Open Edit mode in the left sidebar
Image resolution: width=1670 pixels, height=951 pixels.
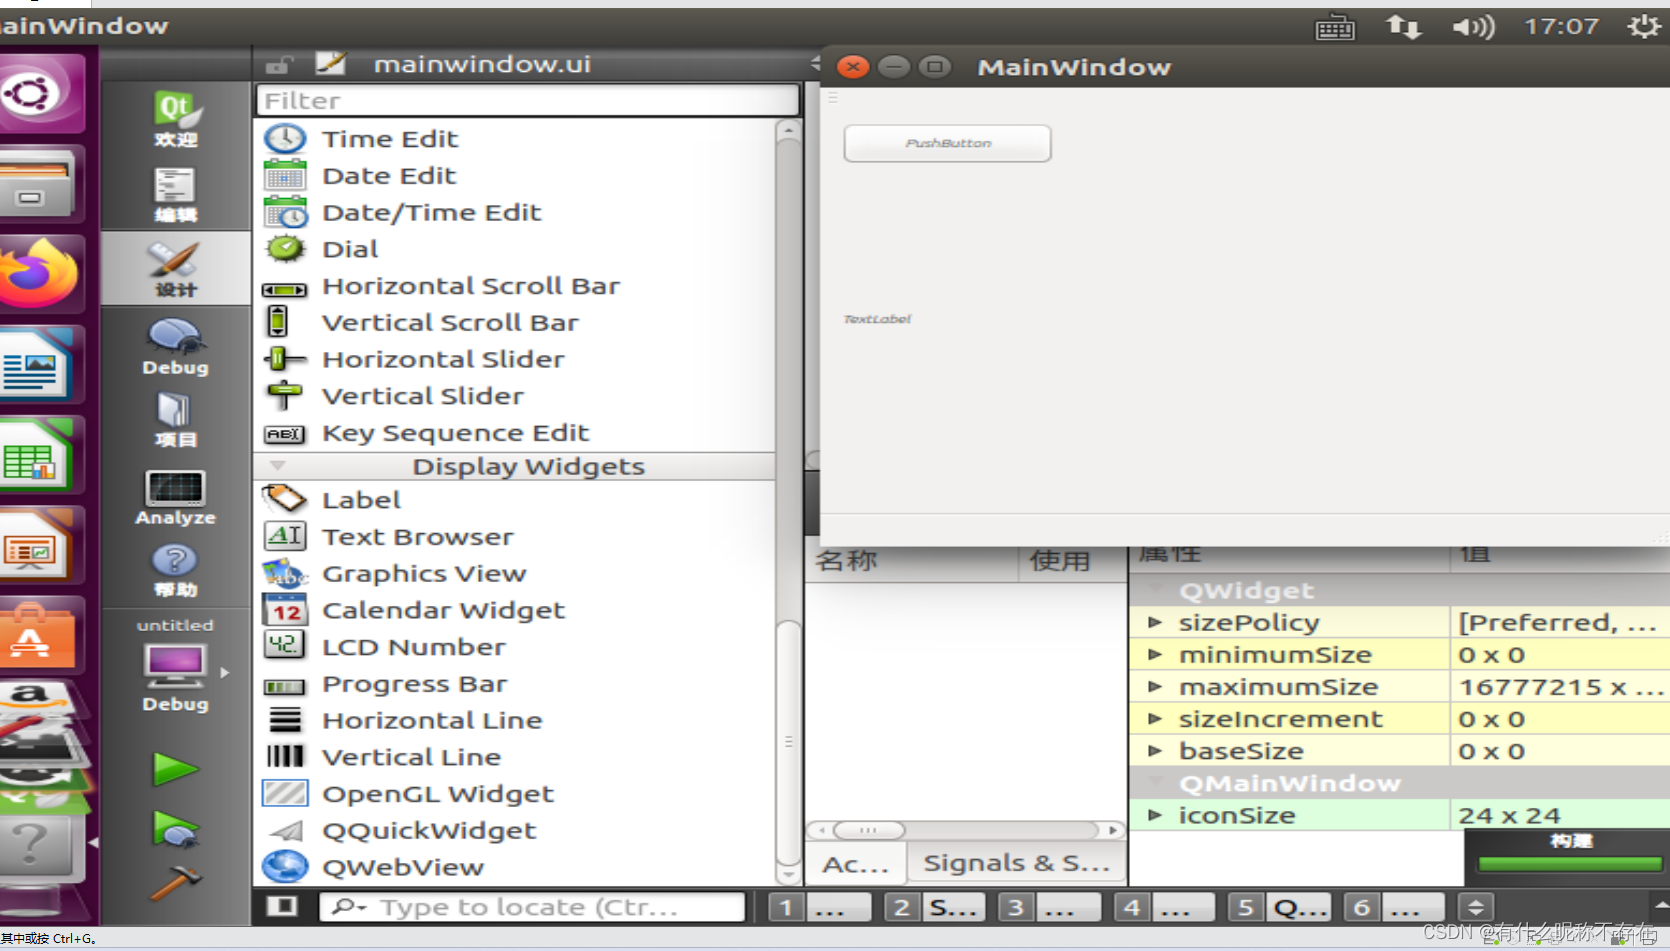point(175,192)
